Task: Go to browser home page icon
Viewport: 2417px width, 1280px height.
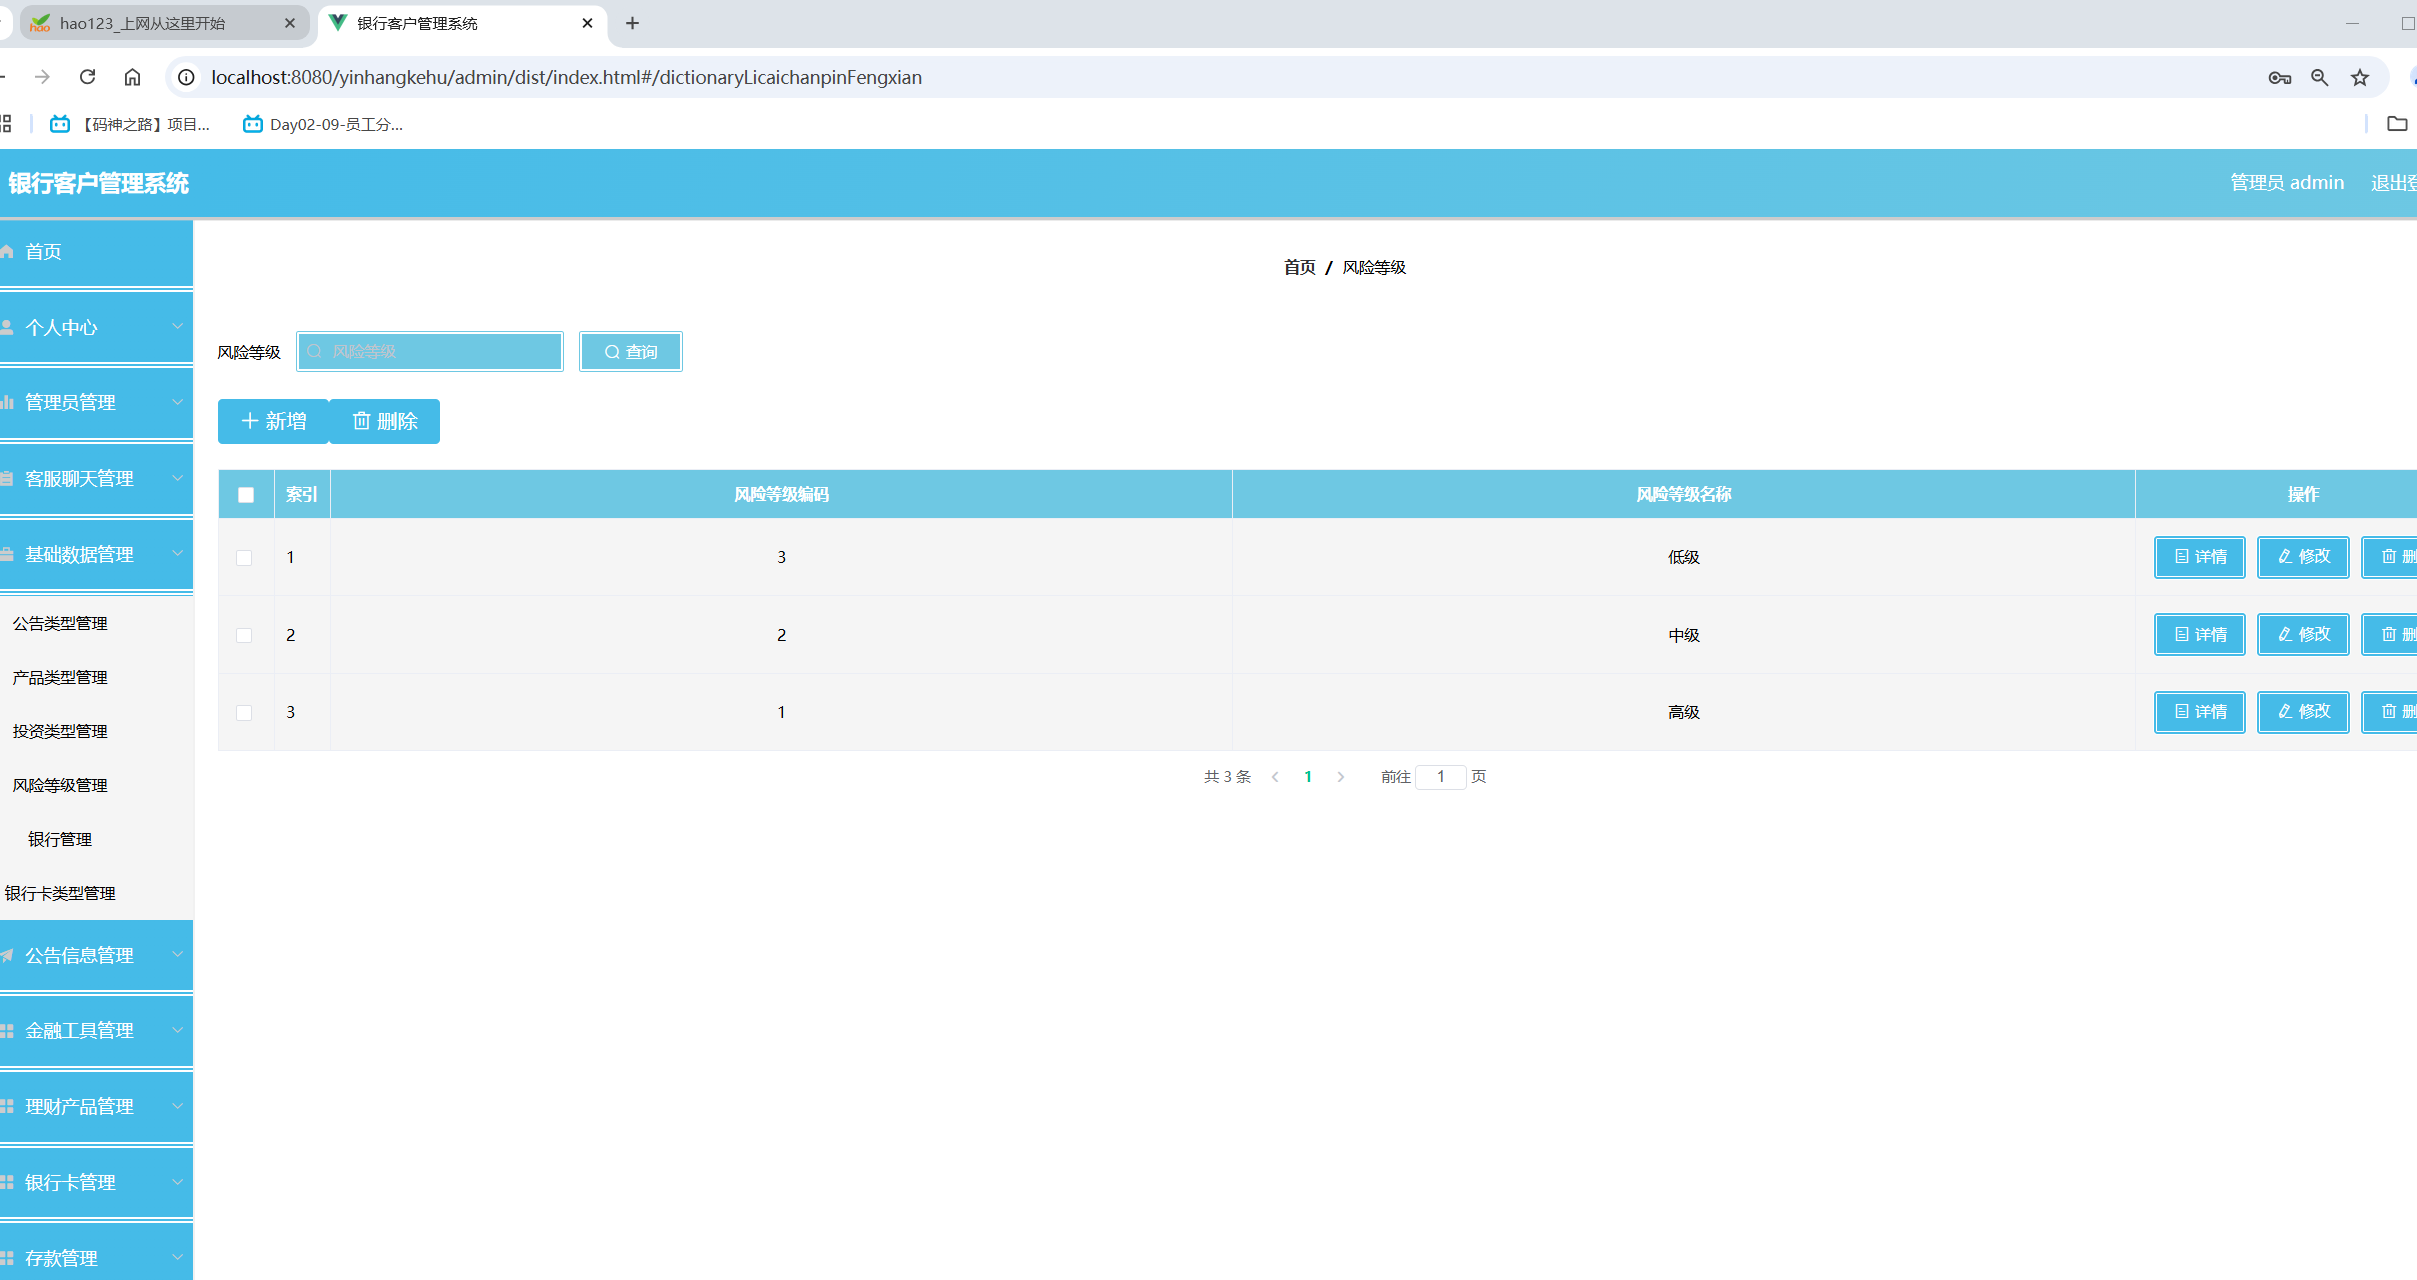Action: pos(132,77)
